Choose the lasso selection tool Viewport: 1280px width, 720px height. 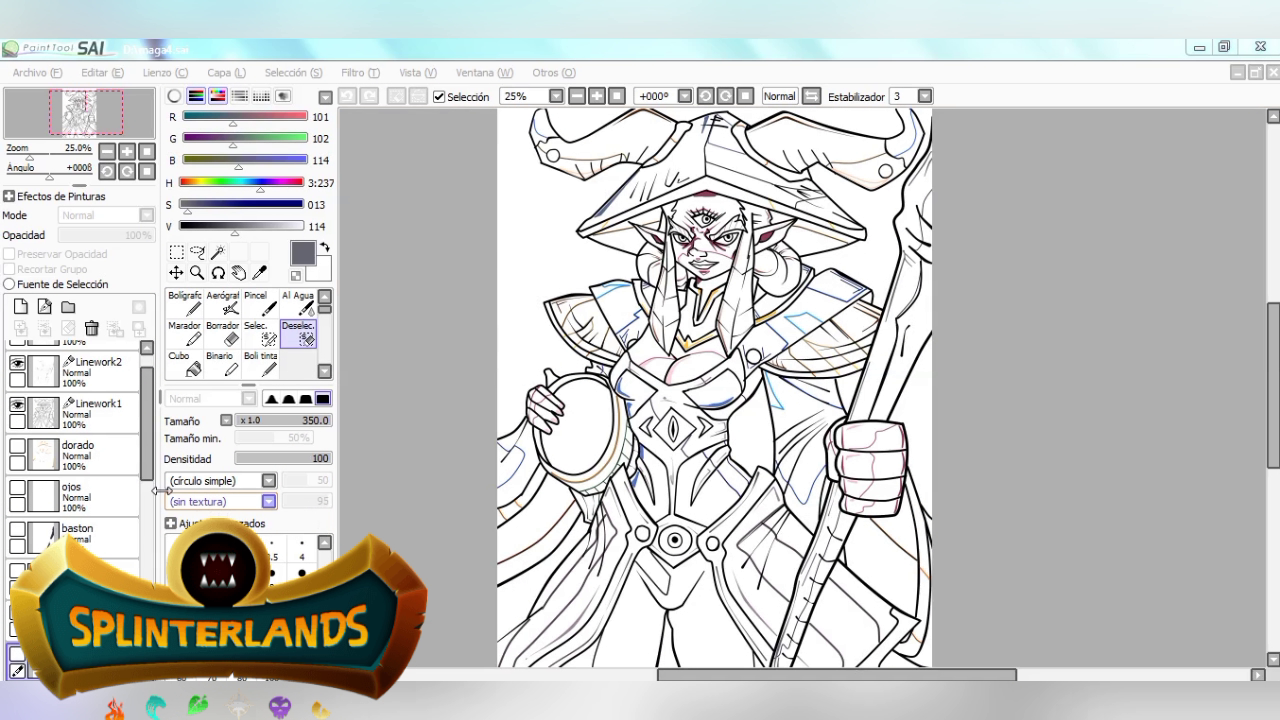click(x=197, y=253)
